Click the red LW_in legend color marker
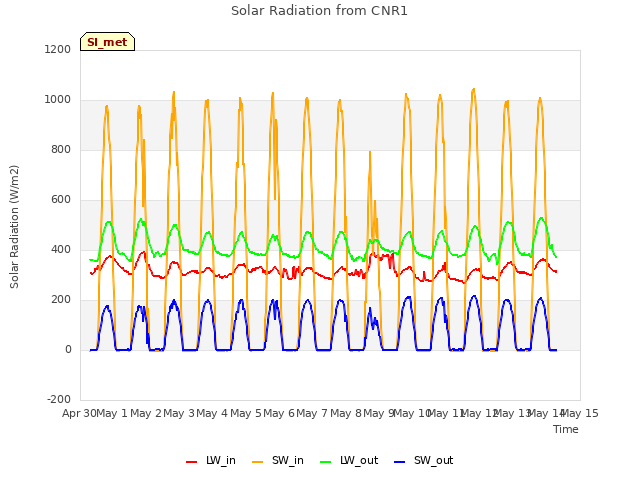 191,462
